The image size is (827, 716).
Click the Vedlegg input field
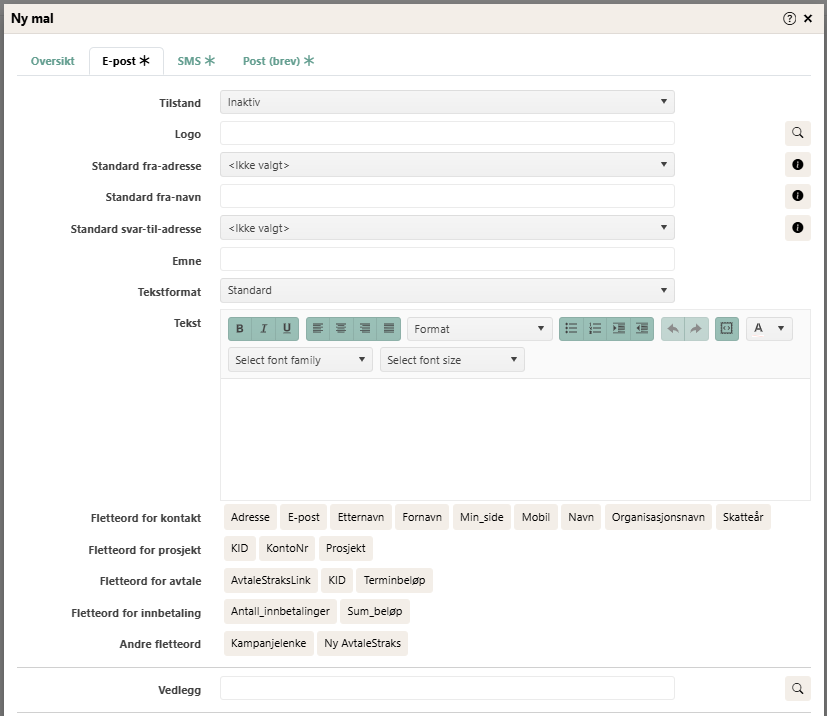pyautogui.click(x=447, y=688)
